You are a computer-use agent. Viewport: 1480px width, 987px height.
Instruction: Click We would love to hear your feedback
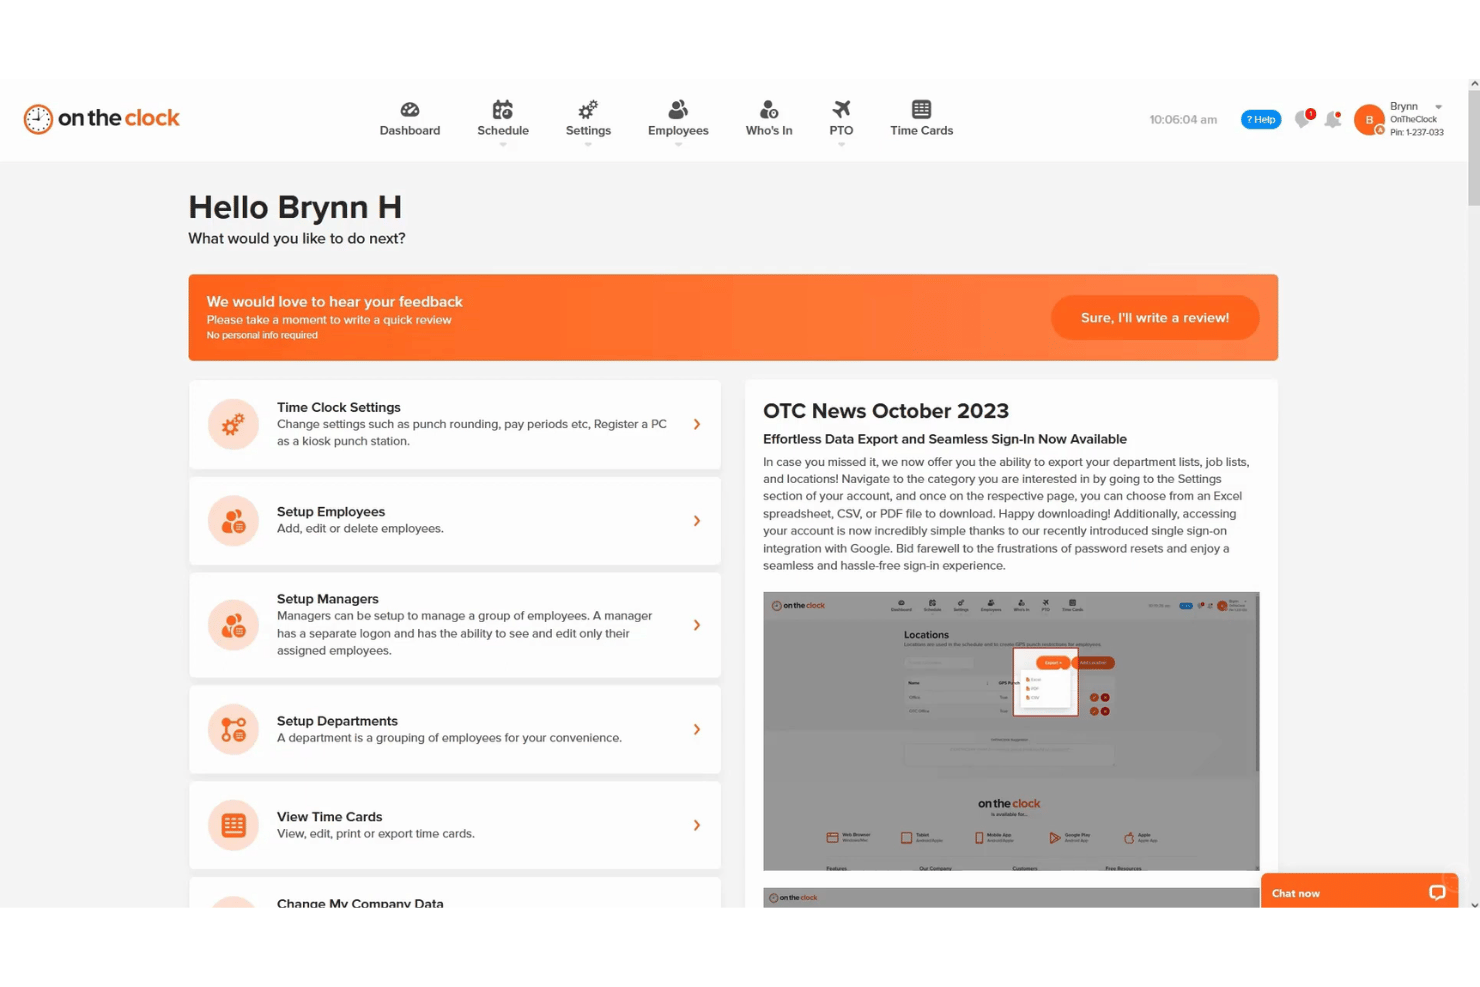[334, 301]
